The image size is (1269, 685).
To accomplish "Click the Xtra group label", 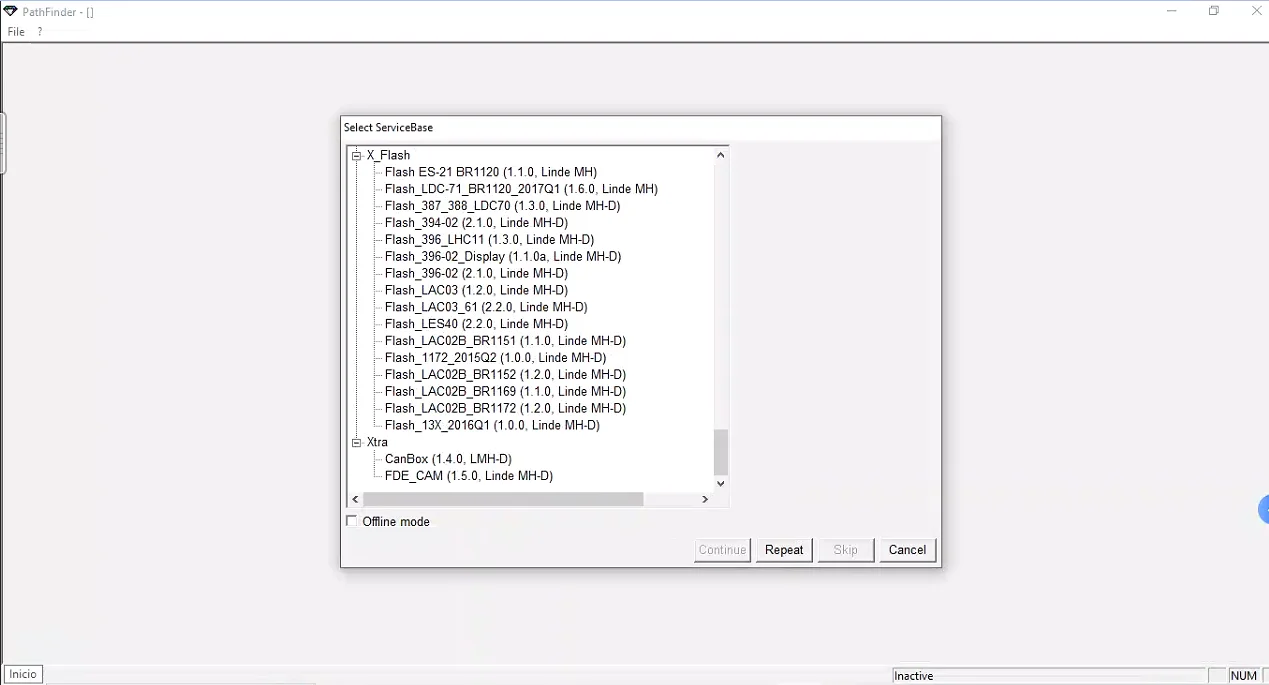I will pos(377,442).
